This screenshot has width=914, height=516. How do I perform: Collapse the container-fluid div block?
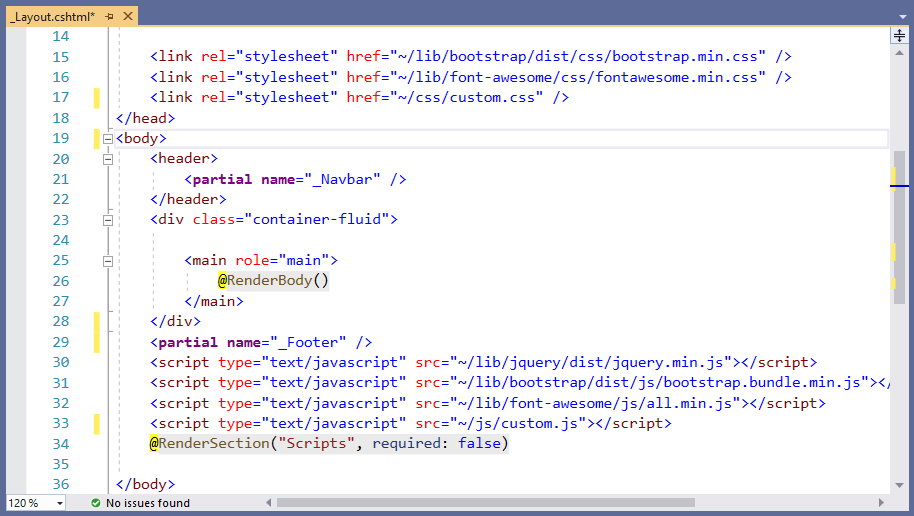pyautogui.click(x=107, y=220)
